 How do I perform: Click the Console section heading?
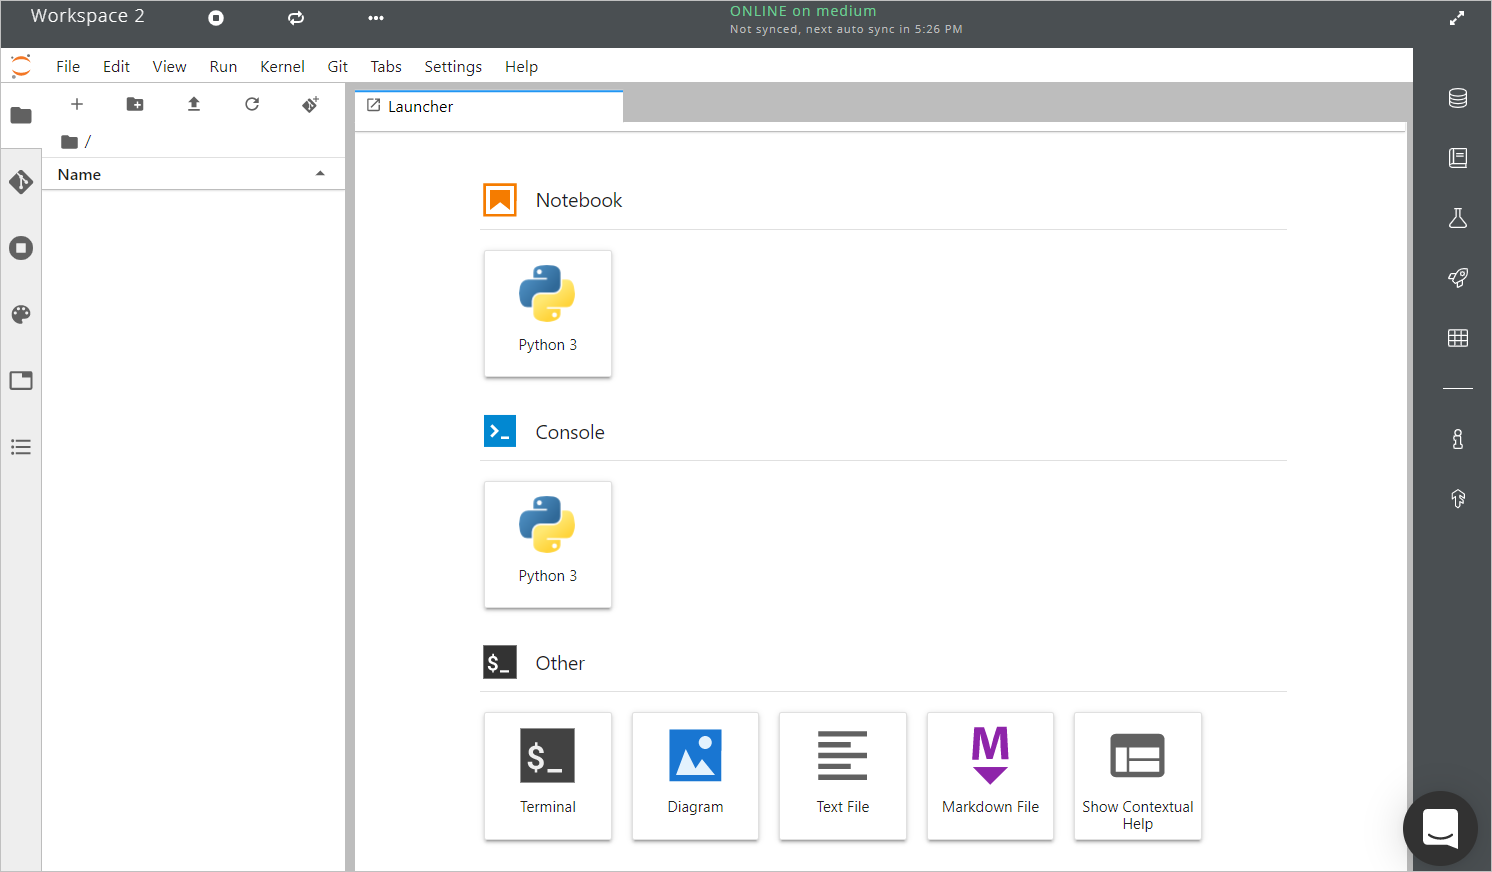tap(570, 432)
